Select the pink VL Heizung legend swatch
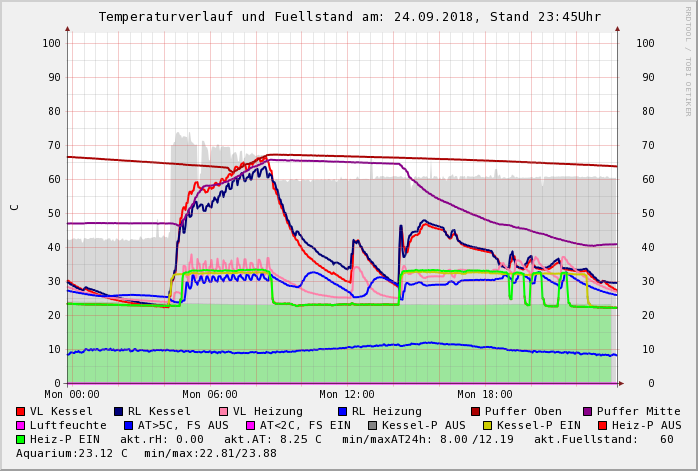 click(224, 411)
